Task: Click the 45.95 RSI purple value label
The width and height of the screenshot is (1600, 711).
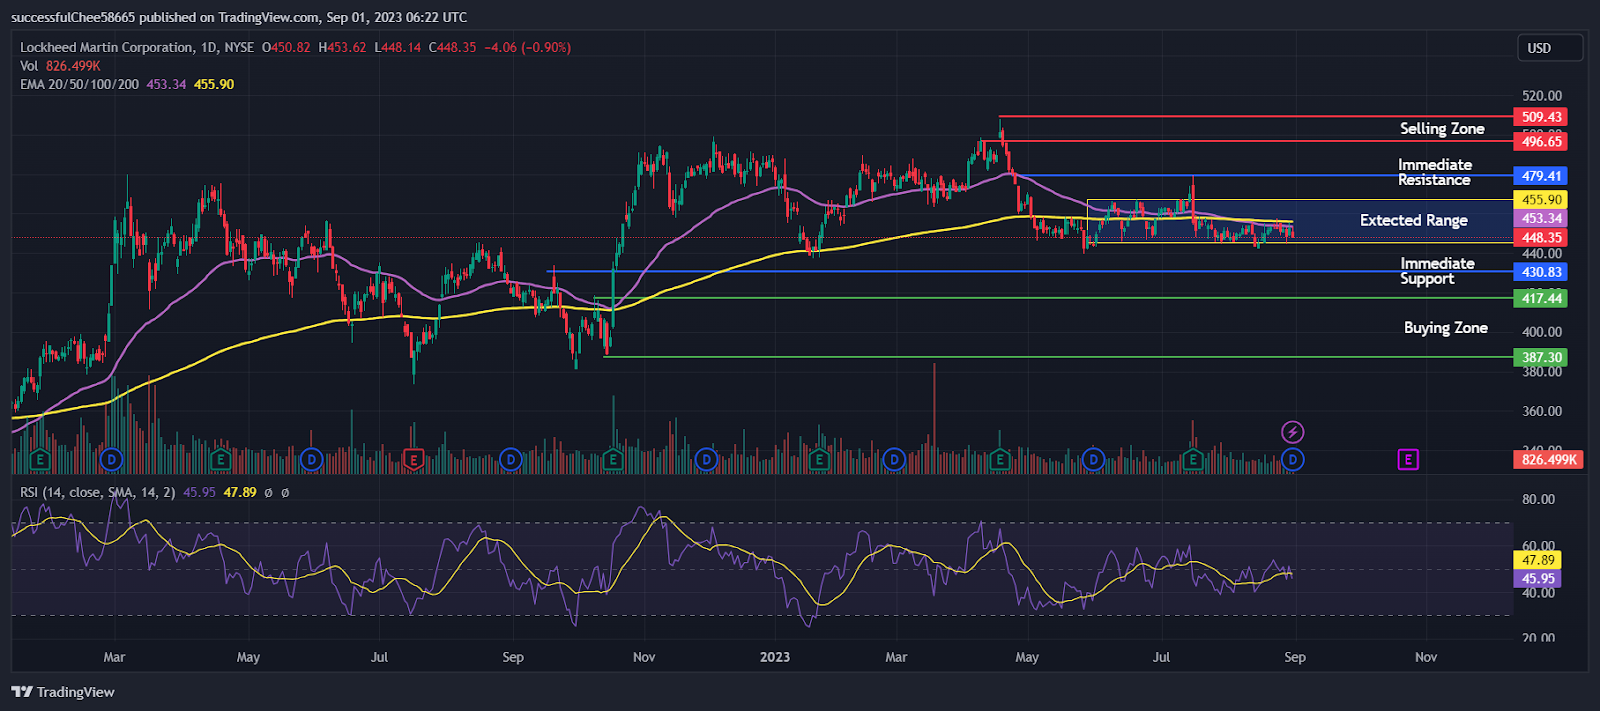Action: (x=1539, y=579)
